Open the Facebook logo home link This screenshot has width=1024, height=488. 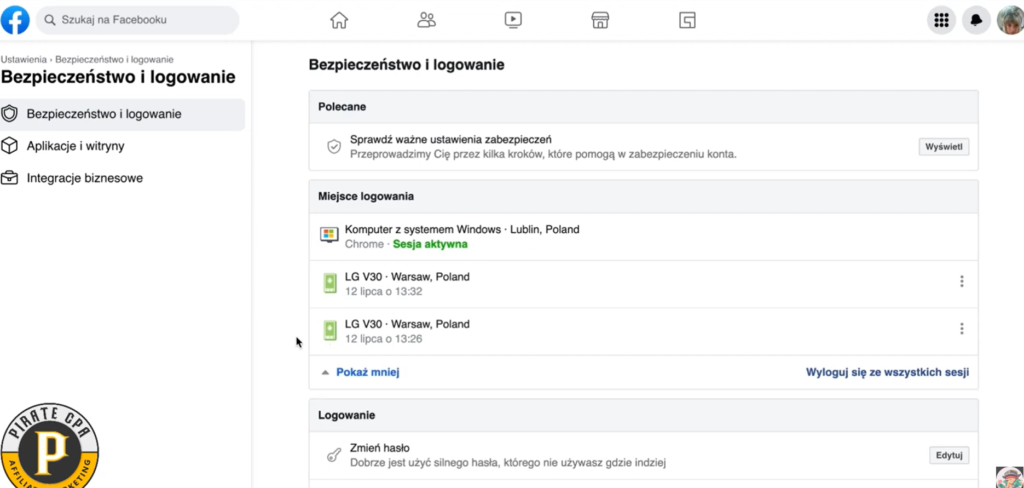click(15, 20)
